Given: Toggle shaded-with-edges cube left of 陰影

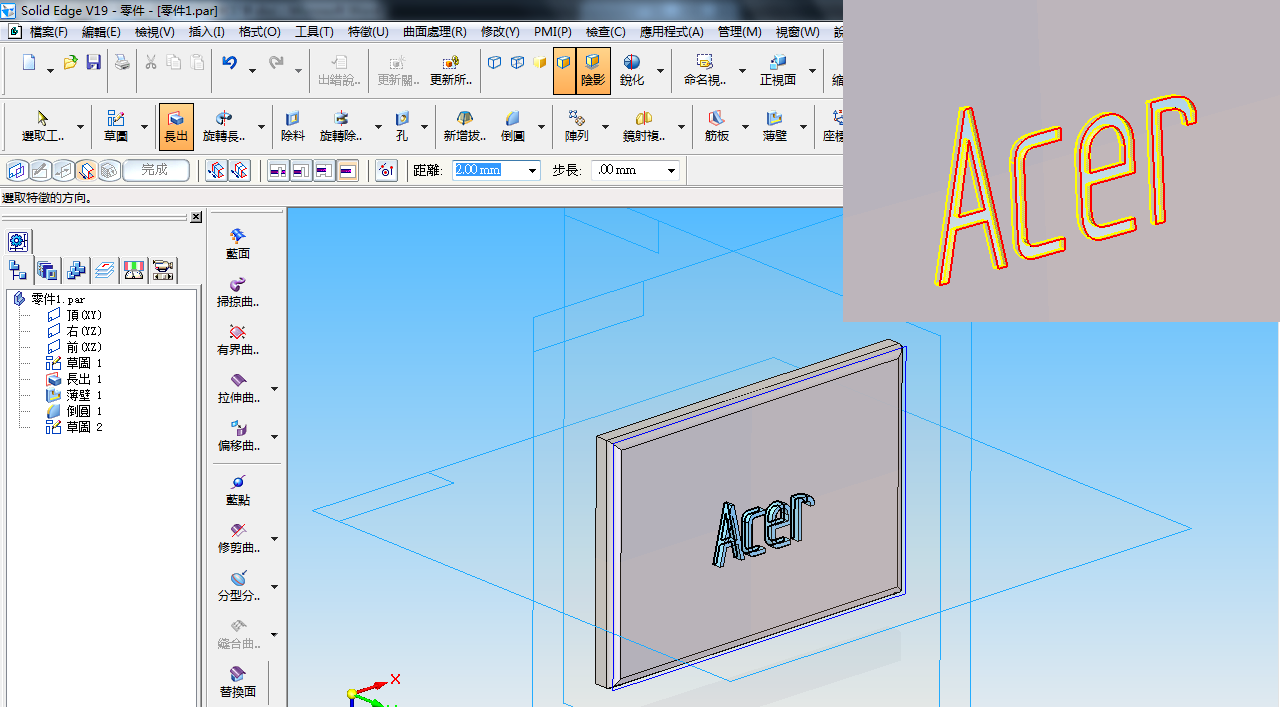Looking at the screenshot, I should pyautogui.click(x=565, y=71).
